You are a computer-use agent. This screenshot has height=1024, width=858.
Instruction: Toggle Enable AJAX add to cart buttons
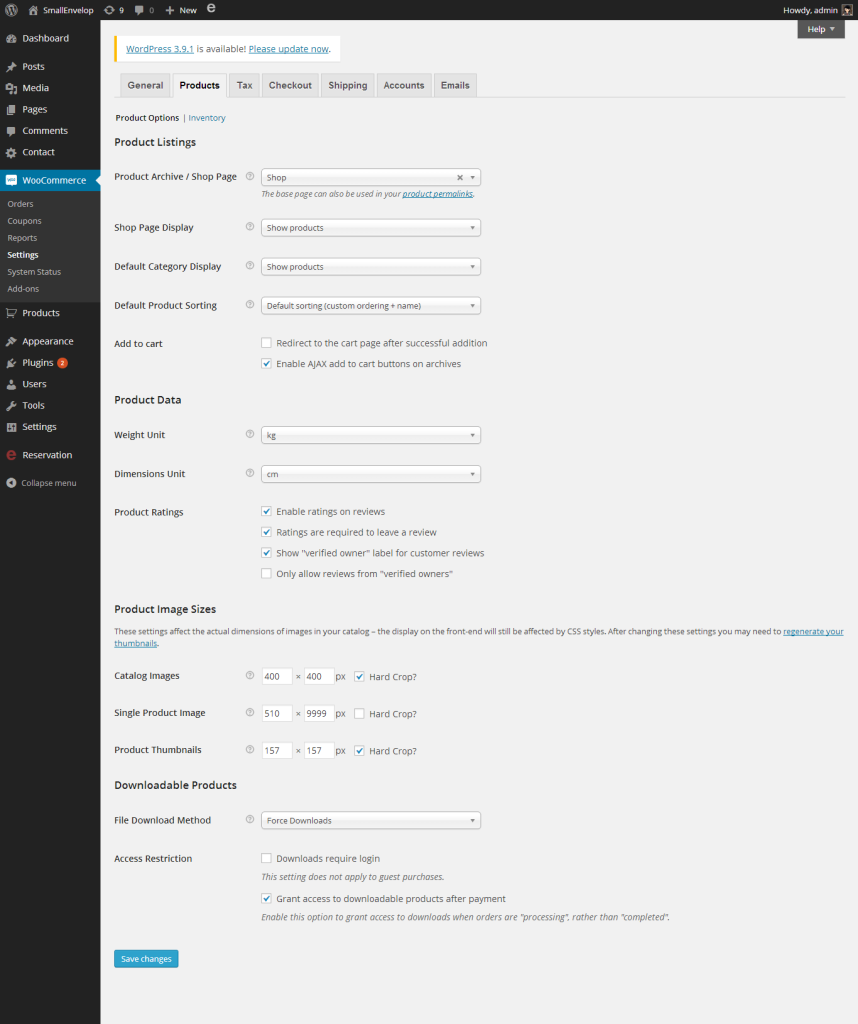pos(266,364)
